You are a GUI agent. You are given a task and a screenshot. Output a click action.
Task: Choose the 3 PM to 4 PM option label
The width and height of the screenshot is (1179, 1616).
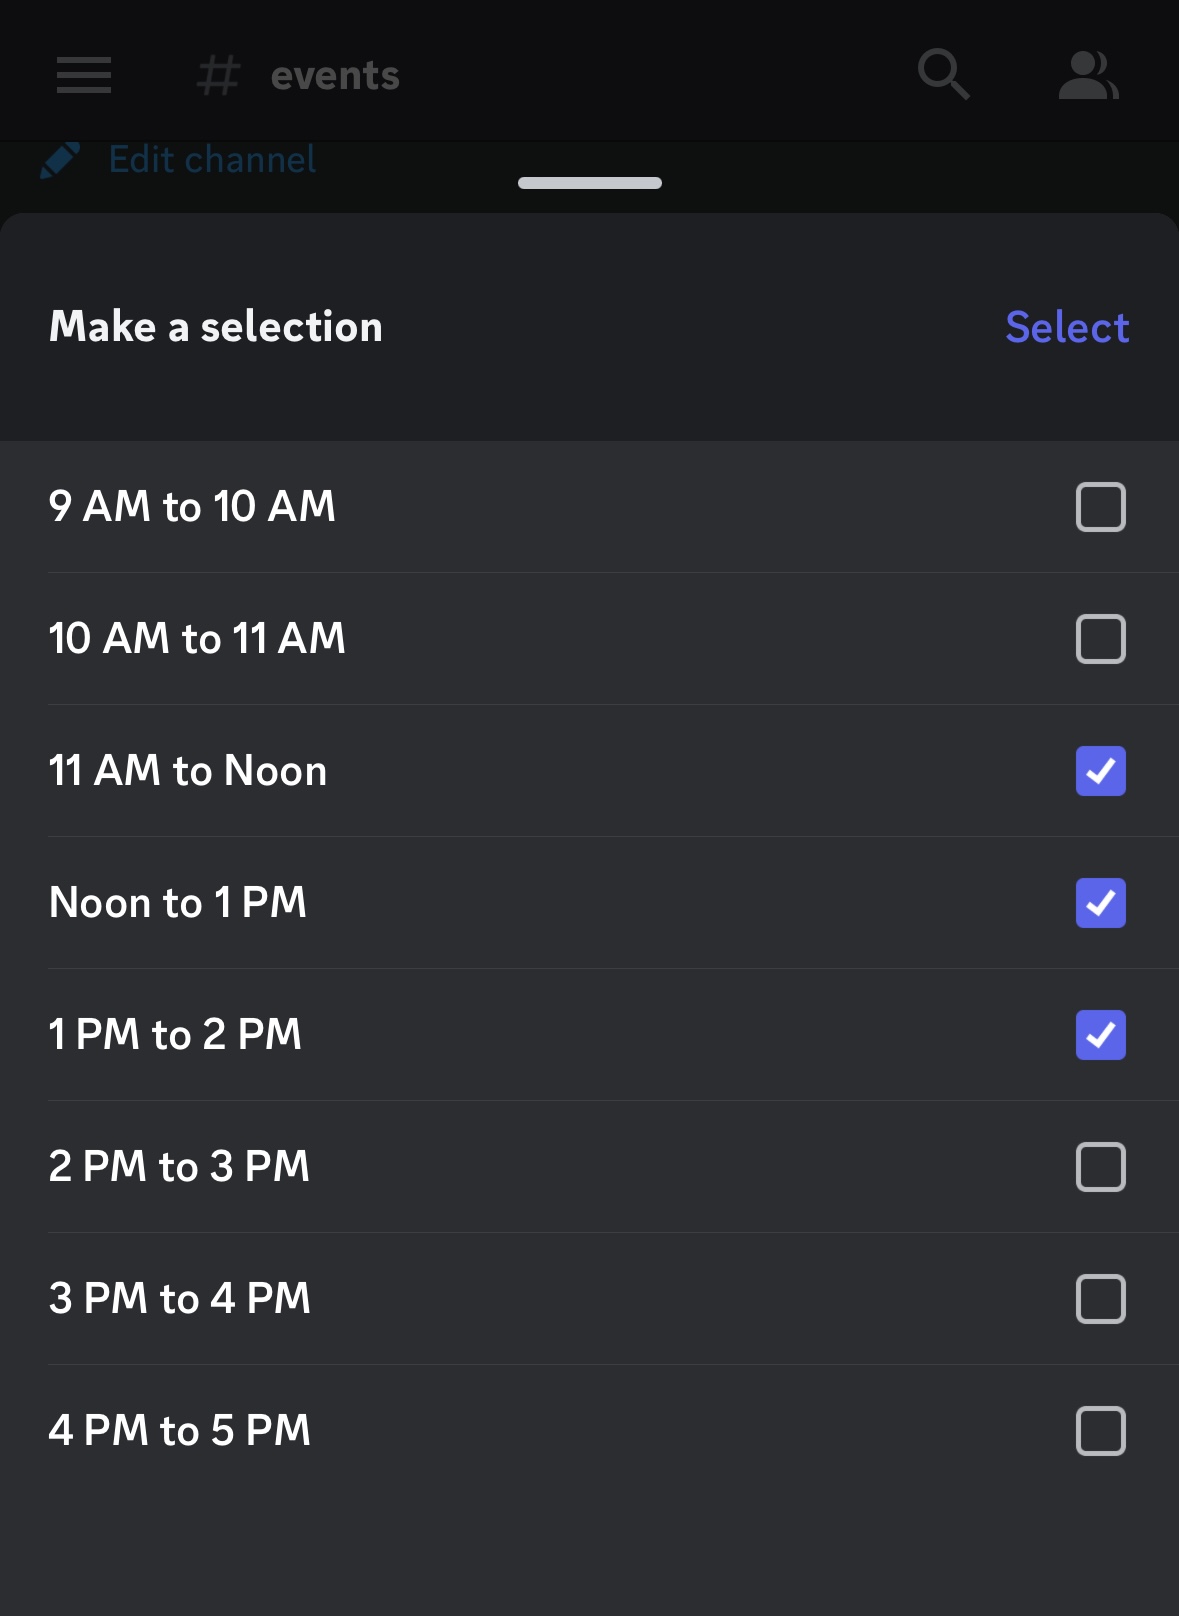point(180,1299)
